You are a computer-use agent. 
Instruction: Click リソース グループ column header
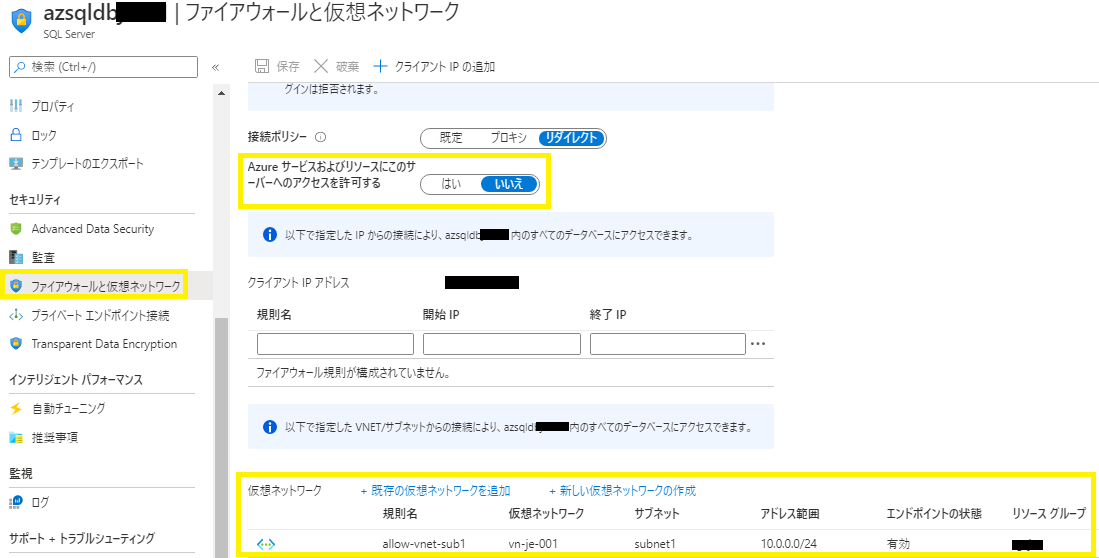click(1049, 514)
